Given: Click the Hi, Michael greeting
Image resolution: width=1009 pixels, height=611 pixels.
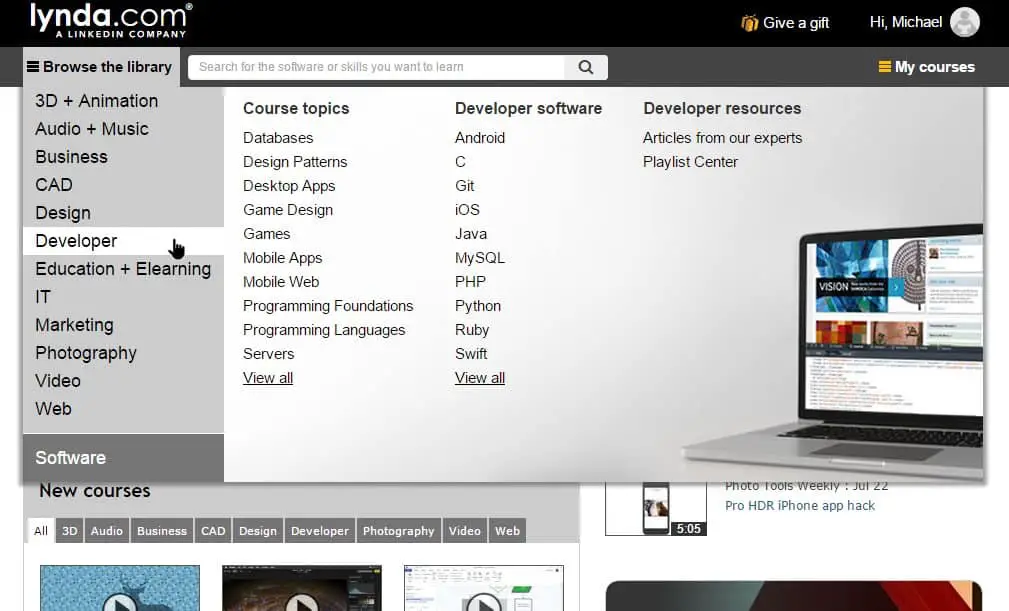Looking at the screenshot, I should point(905,23).
